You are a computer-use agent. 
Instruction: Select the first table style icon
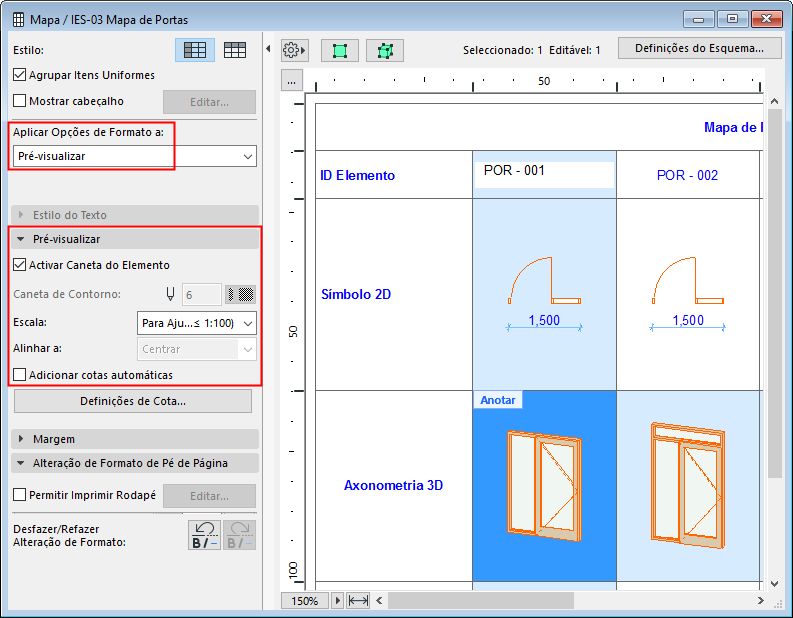[x=195, y=50]
